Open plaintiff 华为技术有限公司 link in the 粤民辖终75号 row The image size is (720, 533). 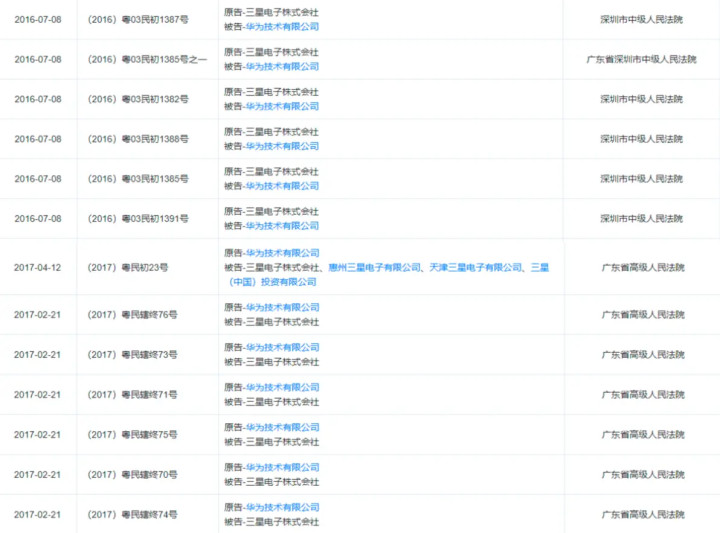[282, 427]
